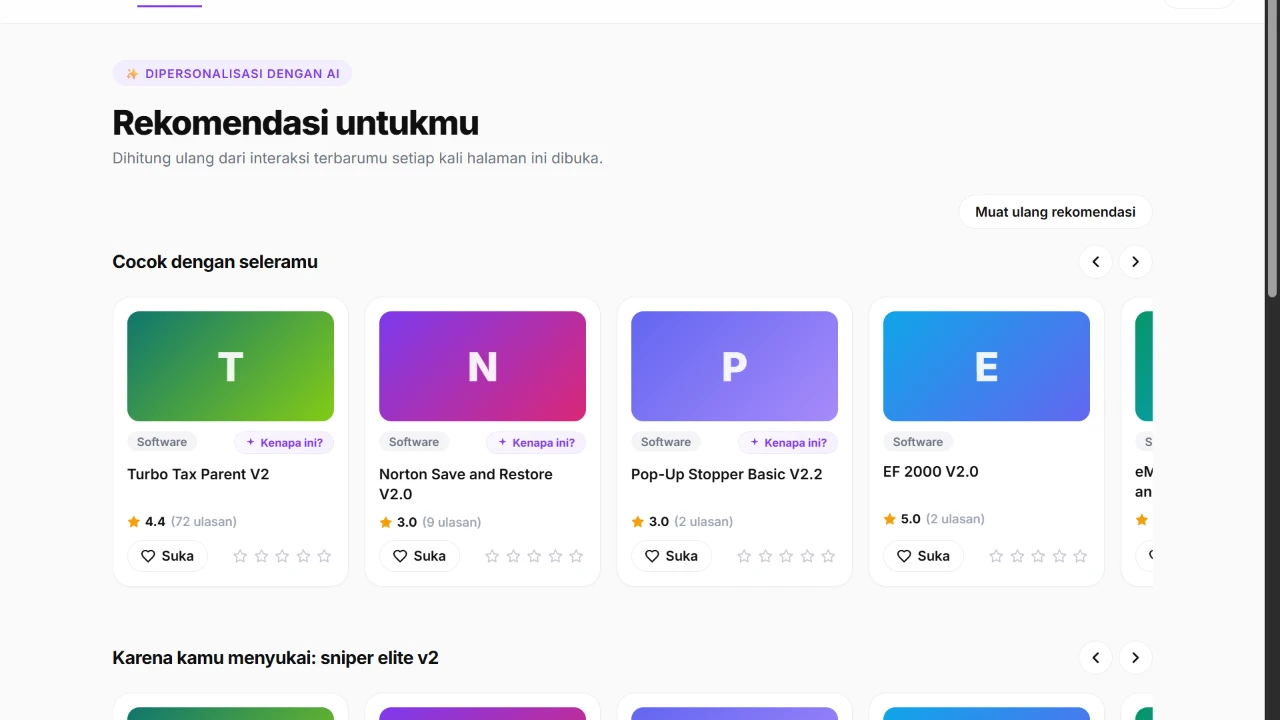Like Turbo Tax Parent V2 with Suka

coord(167,556)
